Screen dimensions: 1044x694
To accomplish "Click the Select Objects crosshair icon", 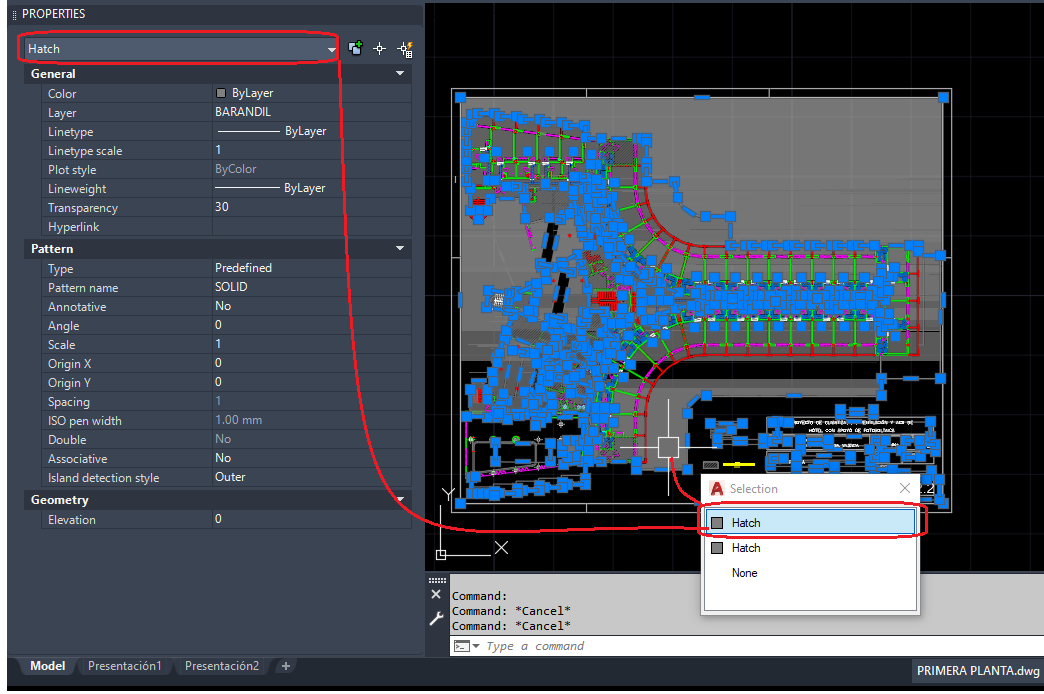I will pos(380,49).
